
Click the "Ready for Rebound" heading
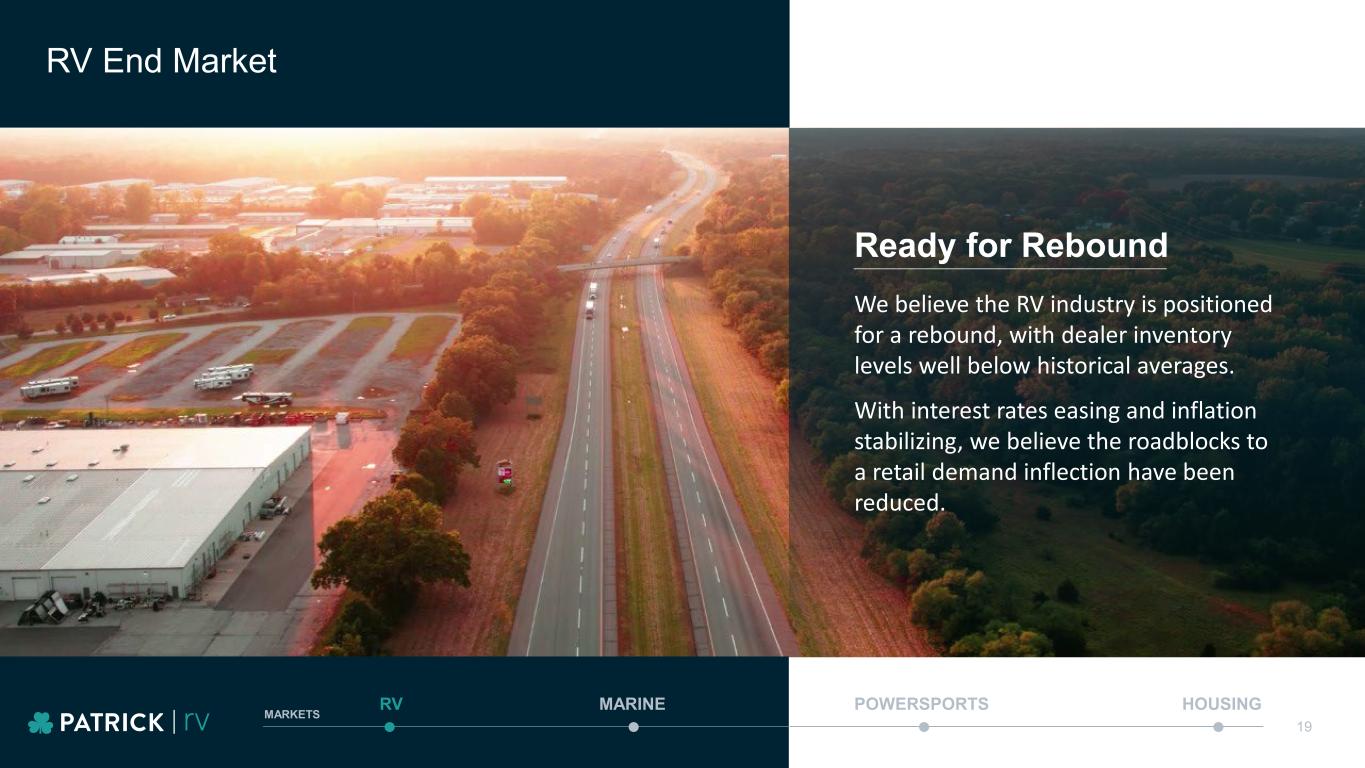coord(1011,245)
